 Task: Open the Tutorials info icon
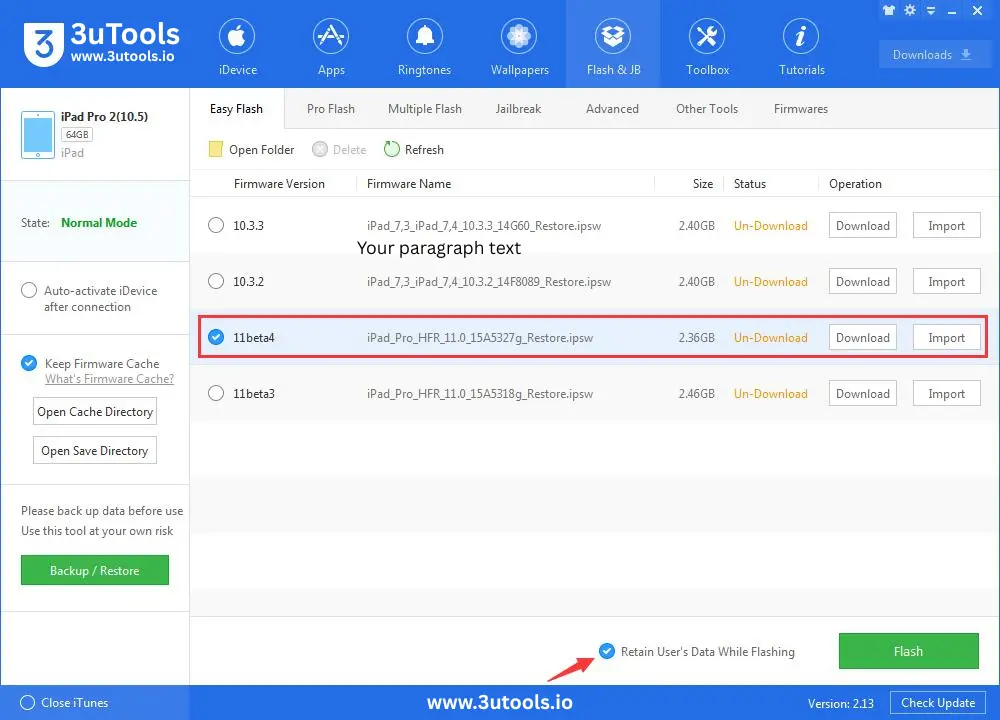click(801, 38)
